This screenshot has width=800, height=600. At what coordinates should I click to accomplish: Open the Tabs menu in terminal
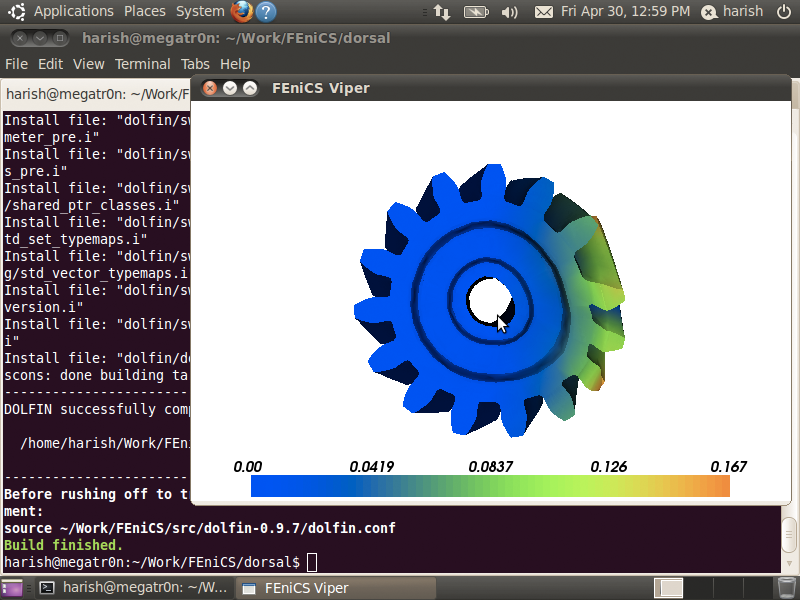(195, 64)
